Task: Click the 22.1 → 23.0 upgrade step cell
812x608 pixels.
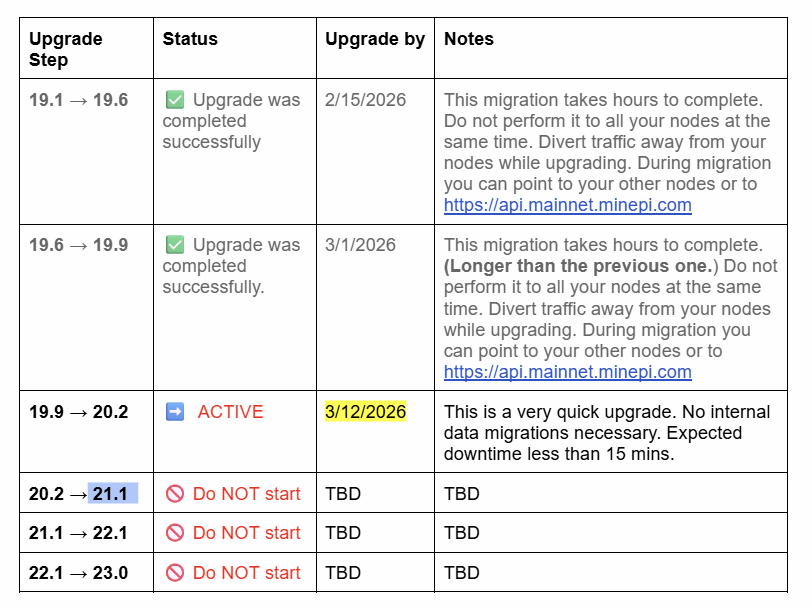Action: coord(78,573)
